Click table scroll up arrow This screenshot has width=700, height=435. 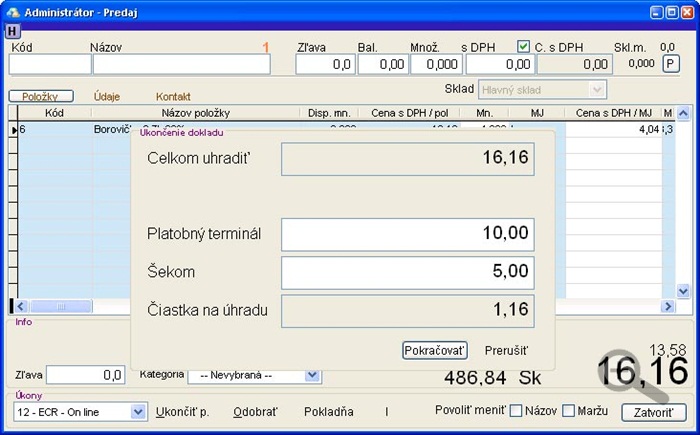pyautogui.click(x=683, y=113)
